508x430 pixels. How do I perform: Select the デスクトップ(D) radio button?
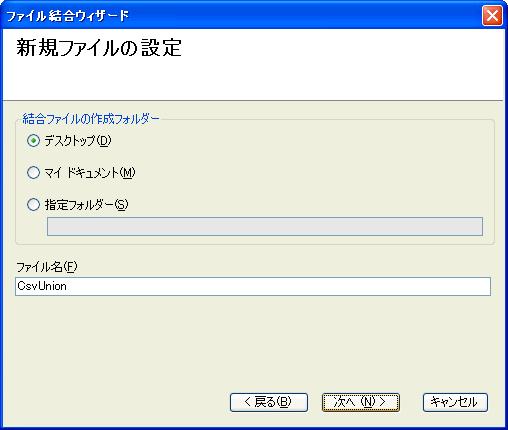[33, 141]
